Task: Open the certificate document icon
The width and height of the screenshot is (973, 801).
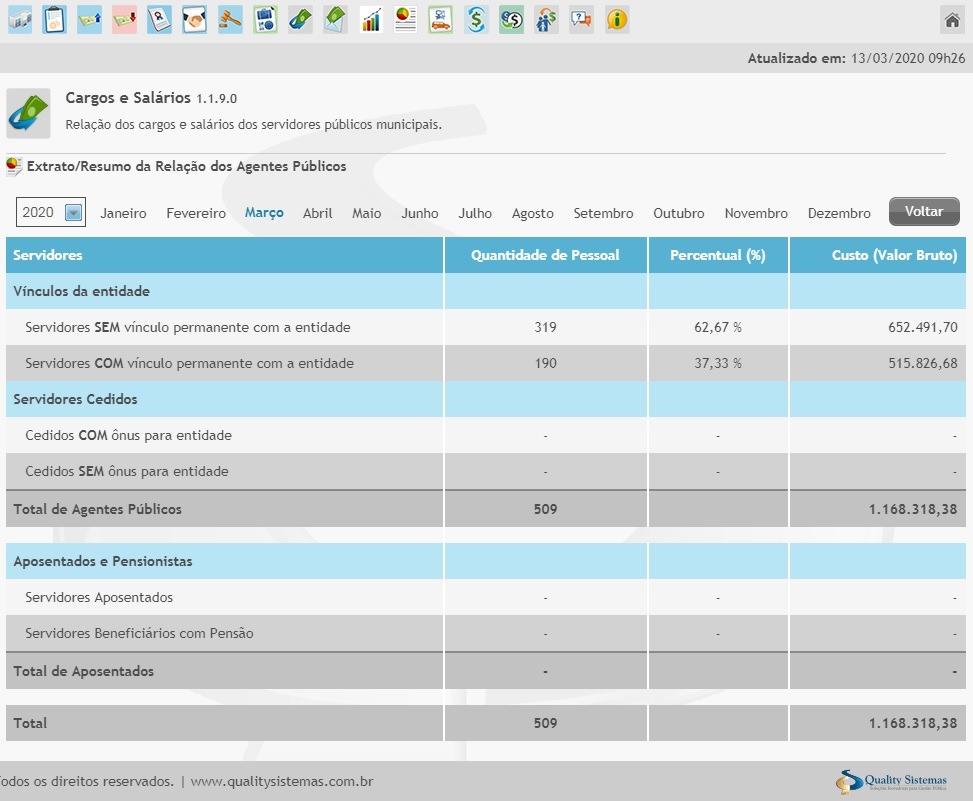Action: pos(160,19)
